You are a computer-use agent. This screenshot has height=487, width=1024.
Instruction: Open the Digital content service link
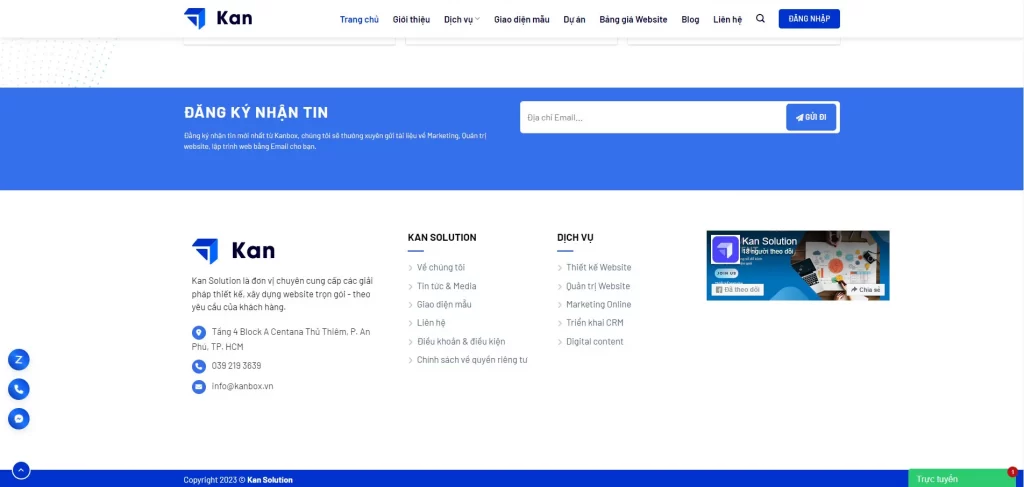[595, 341]
